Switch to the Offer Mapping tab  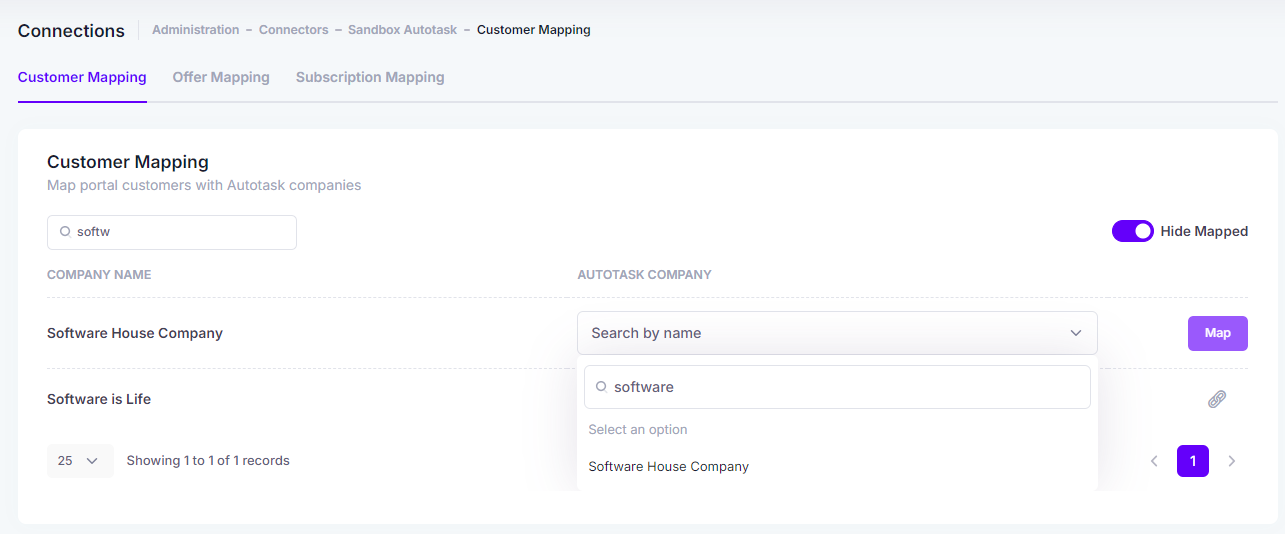221,77
